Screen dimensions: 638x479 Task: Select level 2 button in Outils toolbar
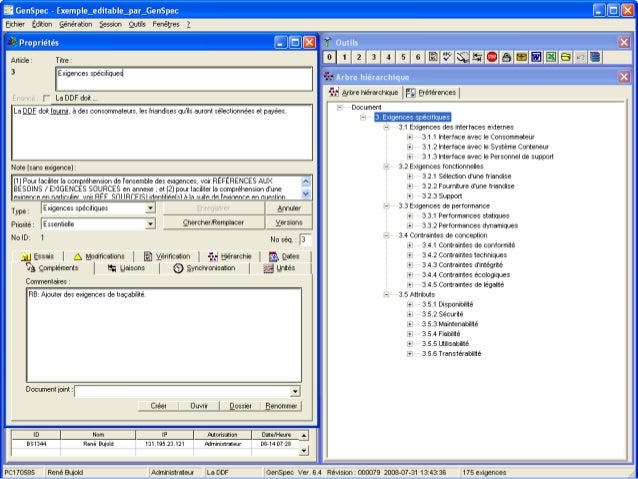(359, 57)
